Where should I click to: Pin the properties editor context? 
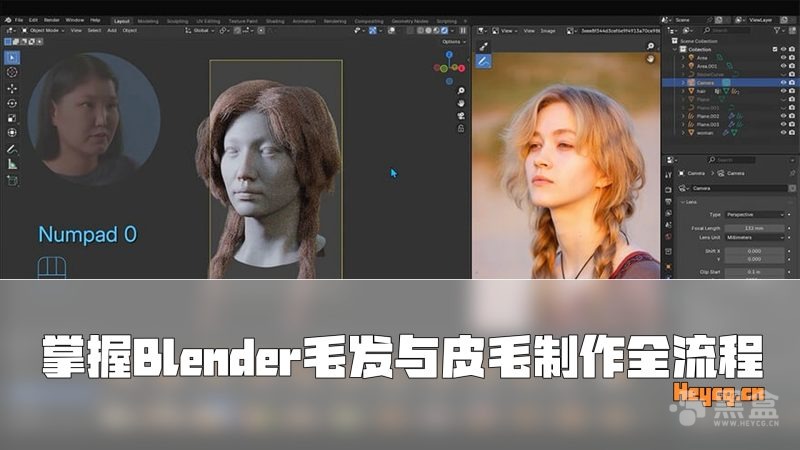tap(792, 173)
